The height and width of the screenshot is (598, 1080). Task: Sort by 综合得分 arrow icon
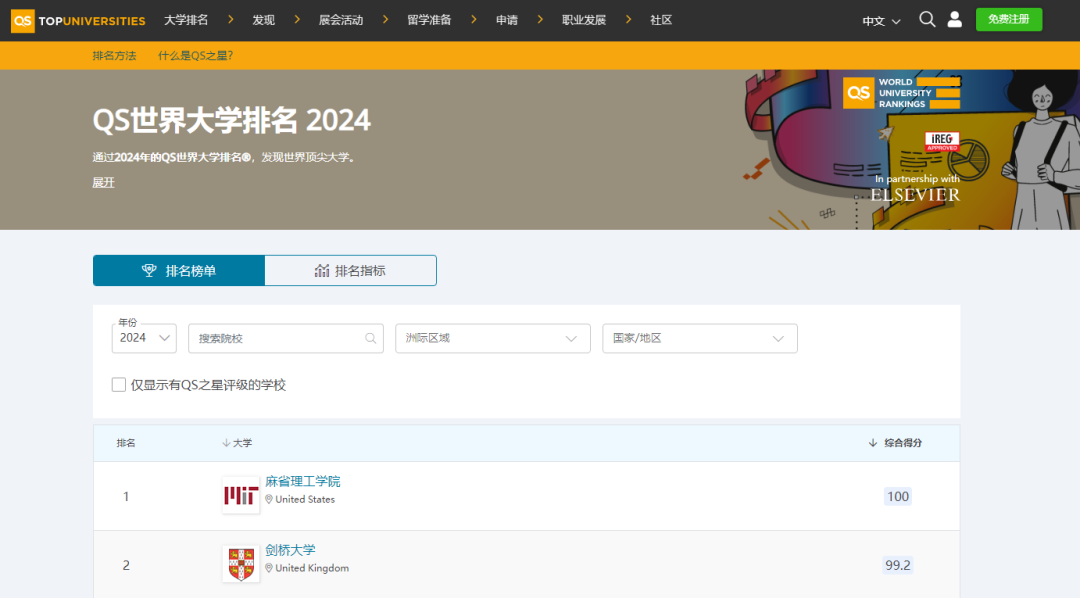[x=873, y=443]
